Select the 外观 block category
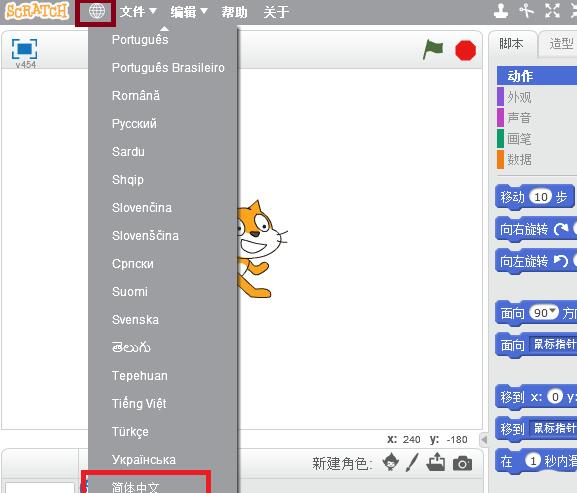Image resolution: width=577 pixels, height=493 pixels. coord(537,97)
